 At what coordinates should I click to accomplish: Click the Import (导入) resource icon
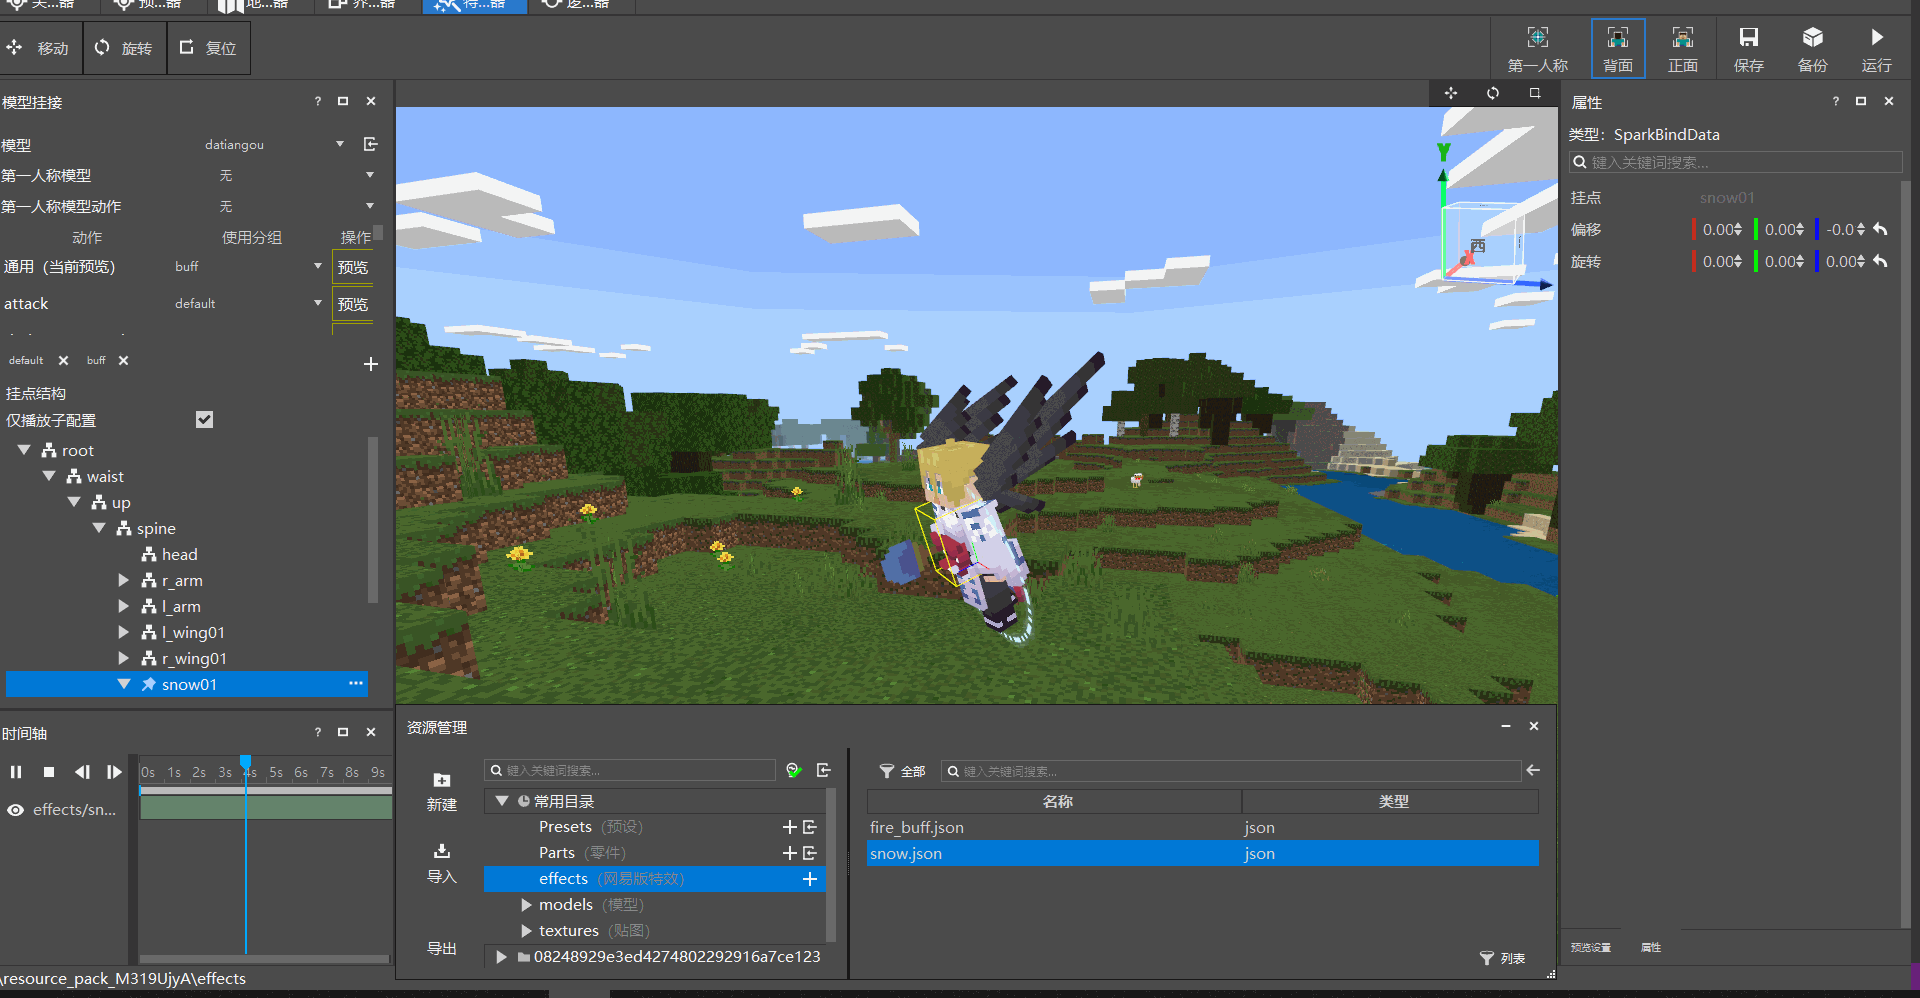pos(442,851)
